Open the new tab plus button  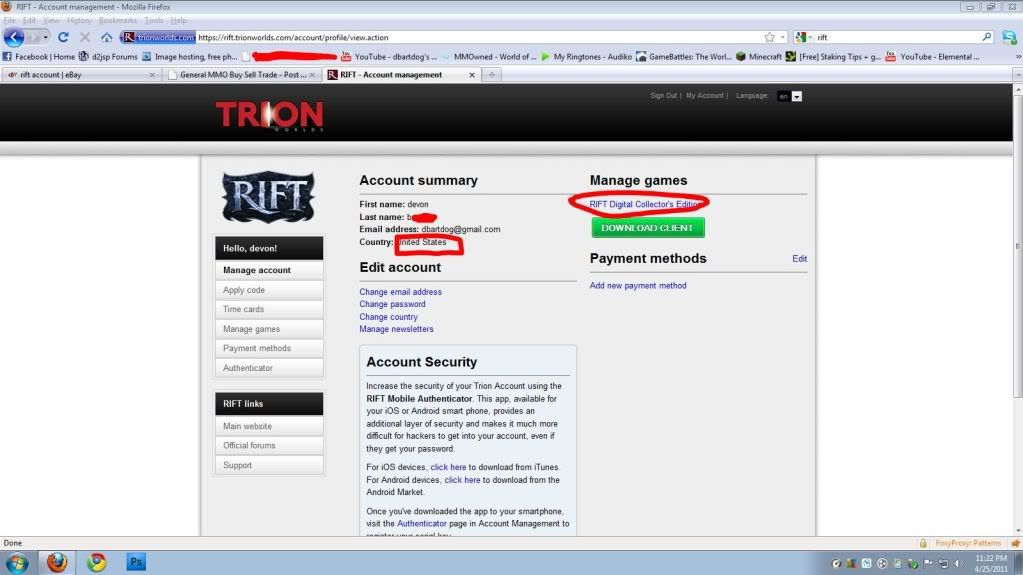[492, 74]
